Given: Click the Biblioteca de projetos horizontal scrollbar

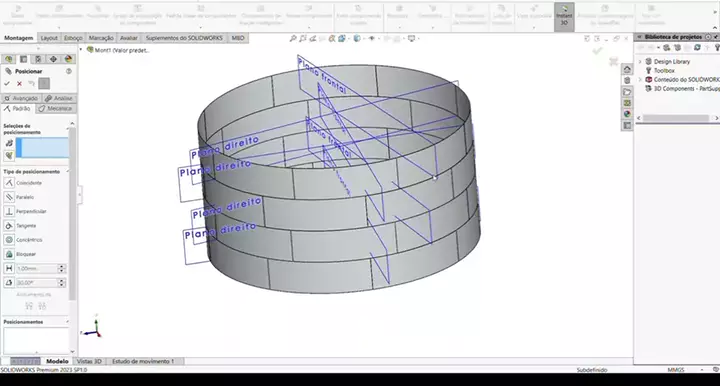Looking at the screenshot, I should [x=675, y=118].
